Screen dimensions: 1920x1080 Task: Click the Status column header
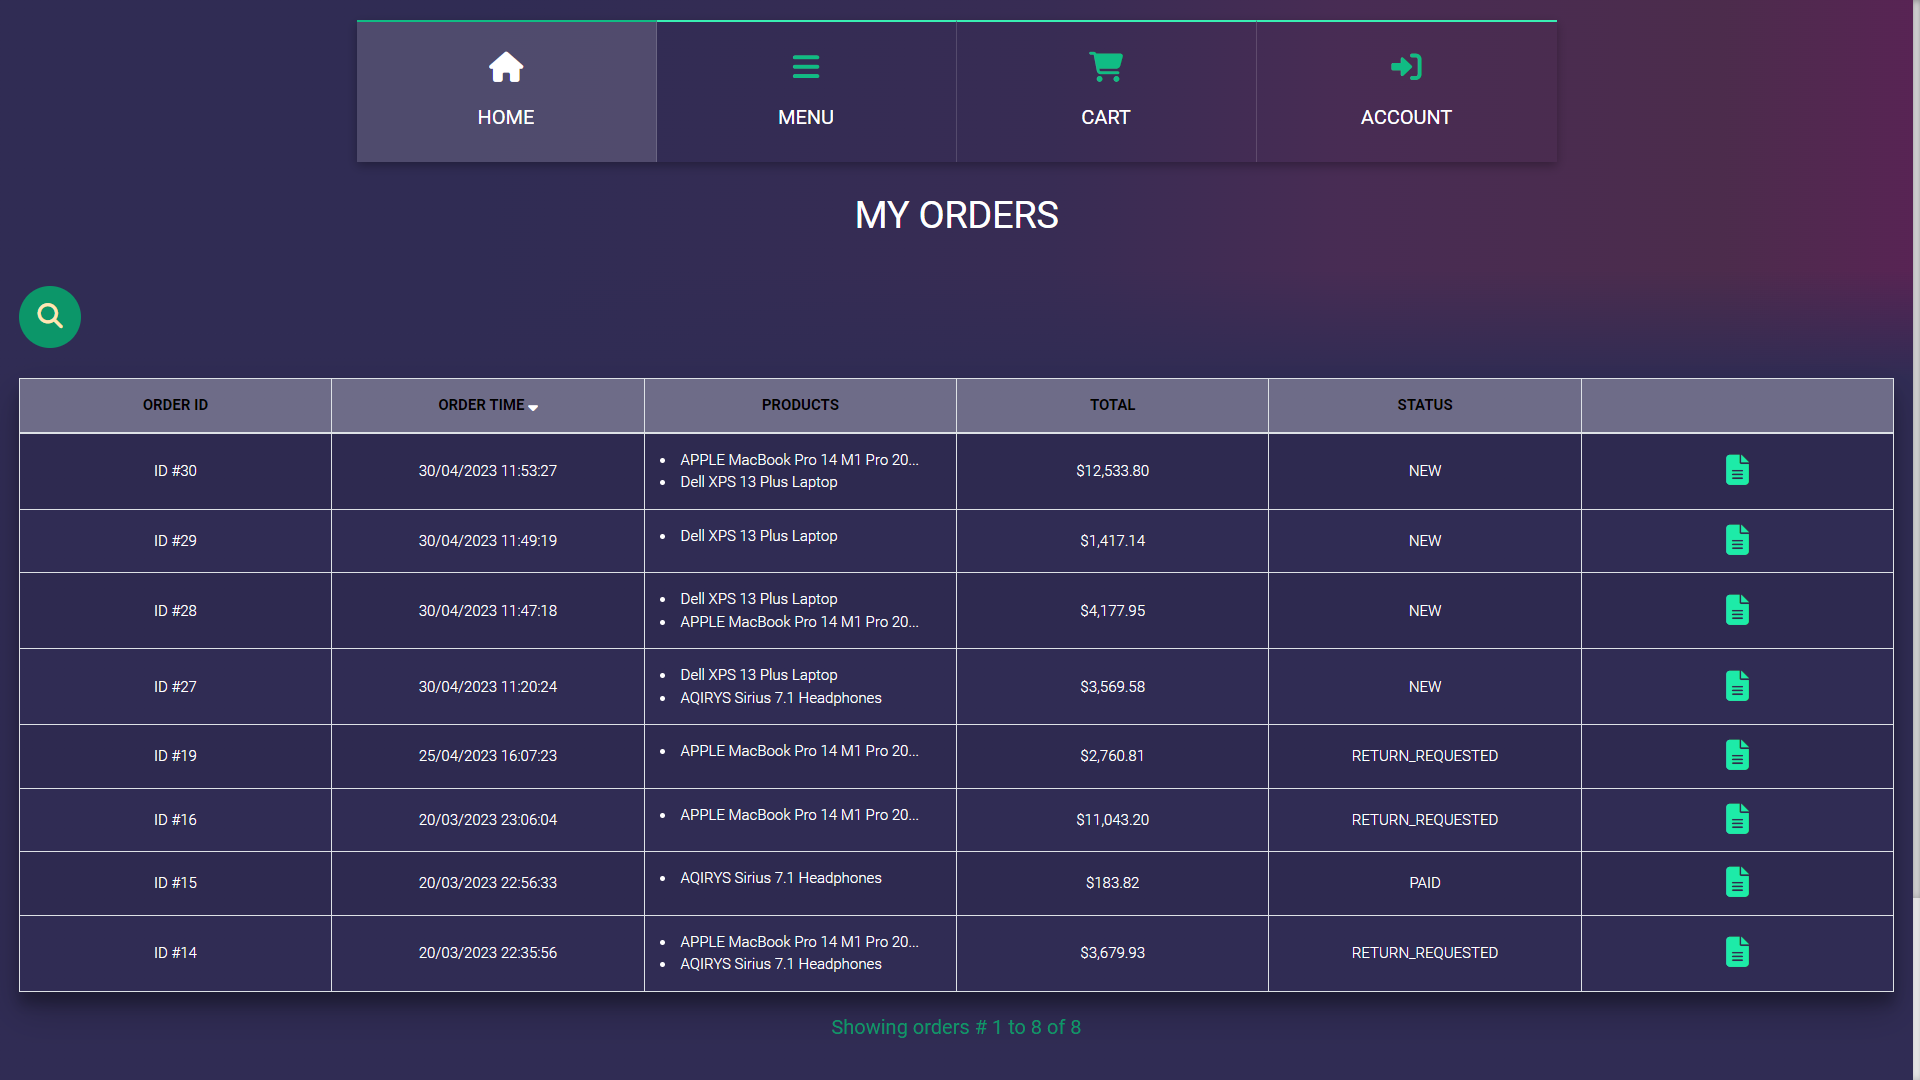(1424, 405)
